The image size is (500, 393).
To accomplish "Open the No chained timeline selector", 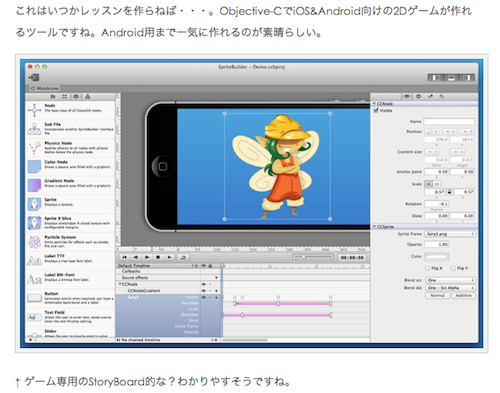I will (x=167, y=340).
